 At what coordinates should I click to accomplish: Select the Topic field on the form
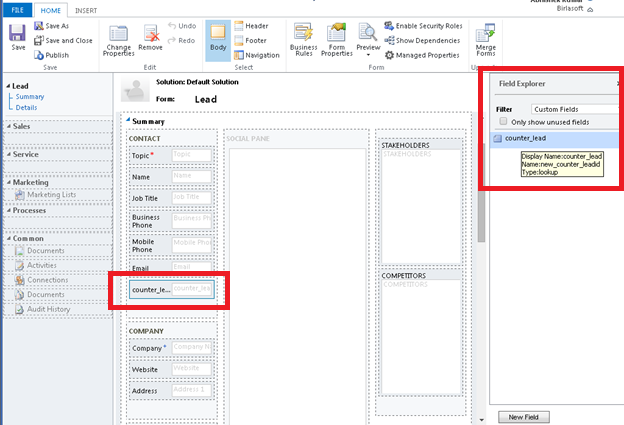point(172,155)
